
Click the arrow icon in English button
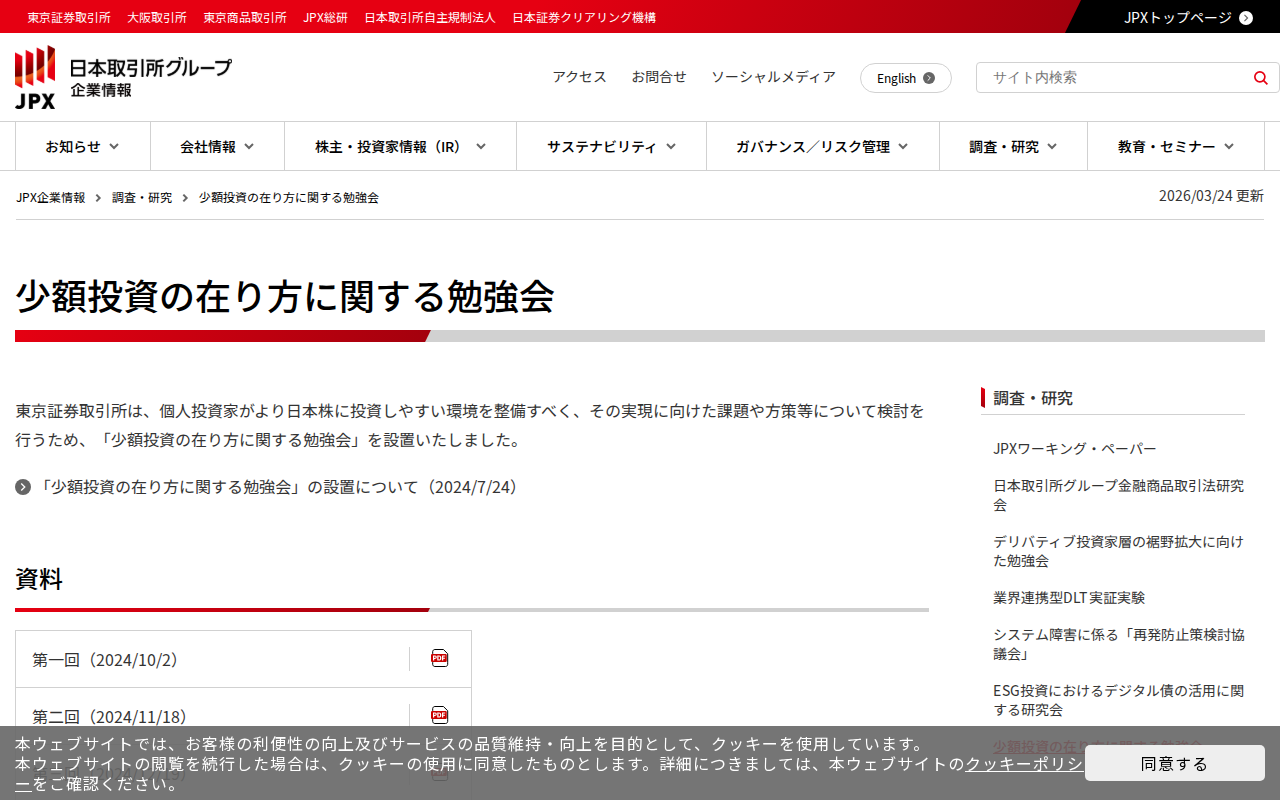pyautogui.click(x=929, y=78)
